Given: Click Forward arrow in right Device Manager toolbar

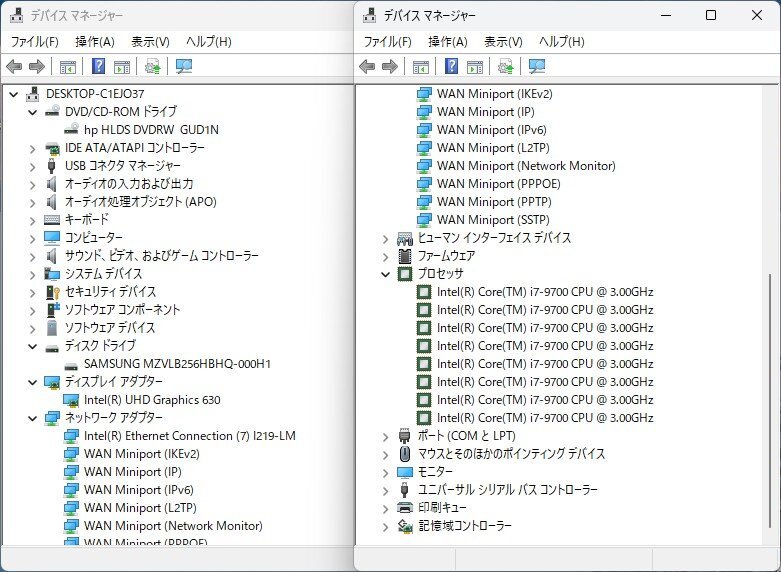Looking at the screenshot, I should pos(390,66).
